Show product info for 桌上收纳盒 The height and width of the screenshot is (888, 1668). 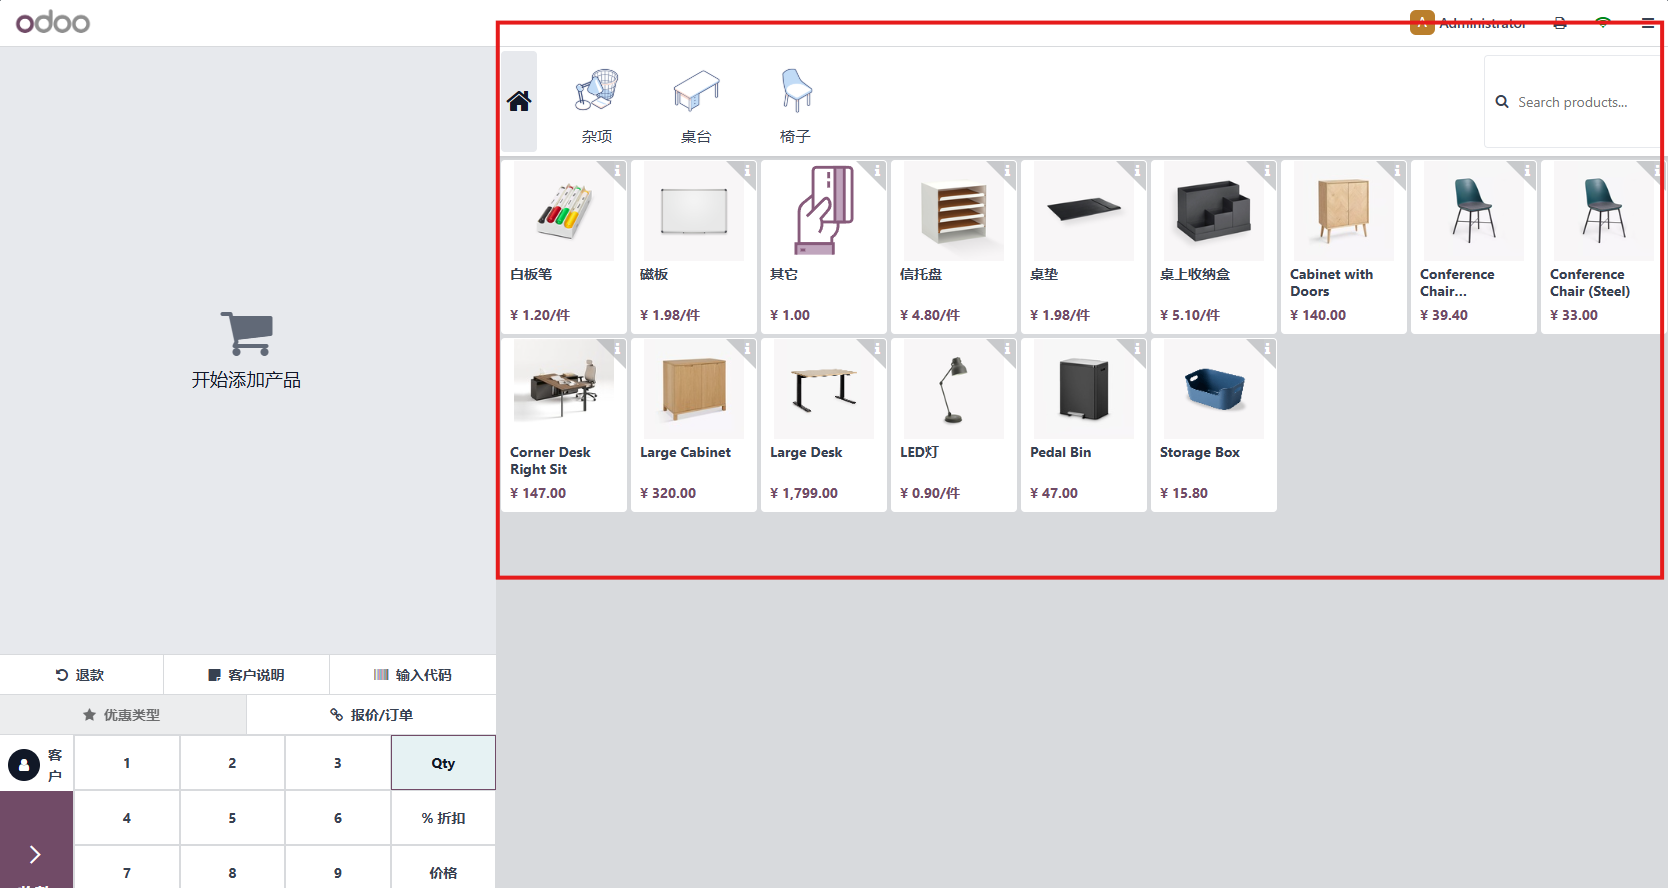(x=1267, y=171)
